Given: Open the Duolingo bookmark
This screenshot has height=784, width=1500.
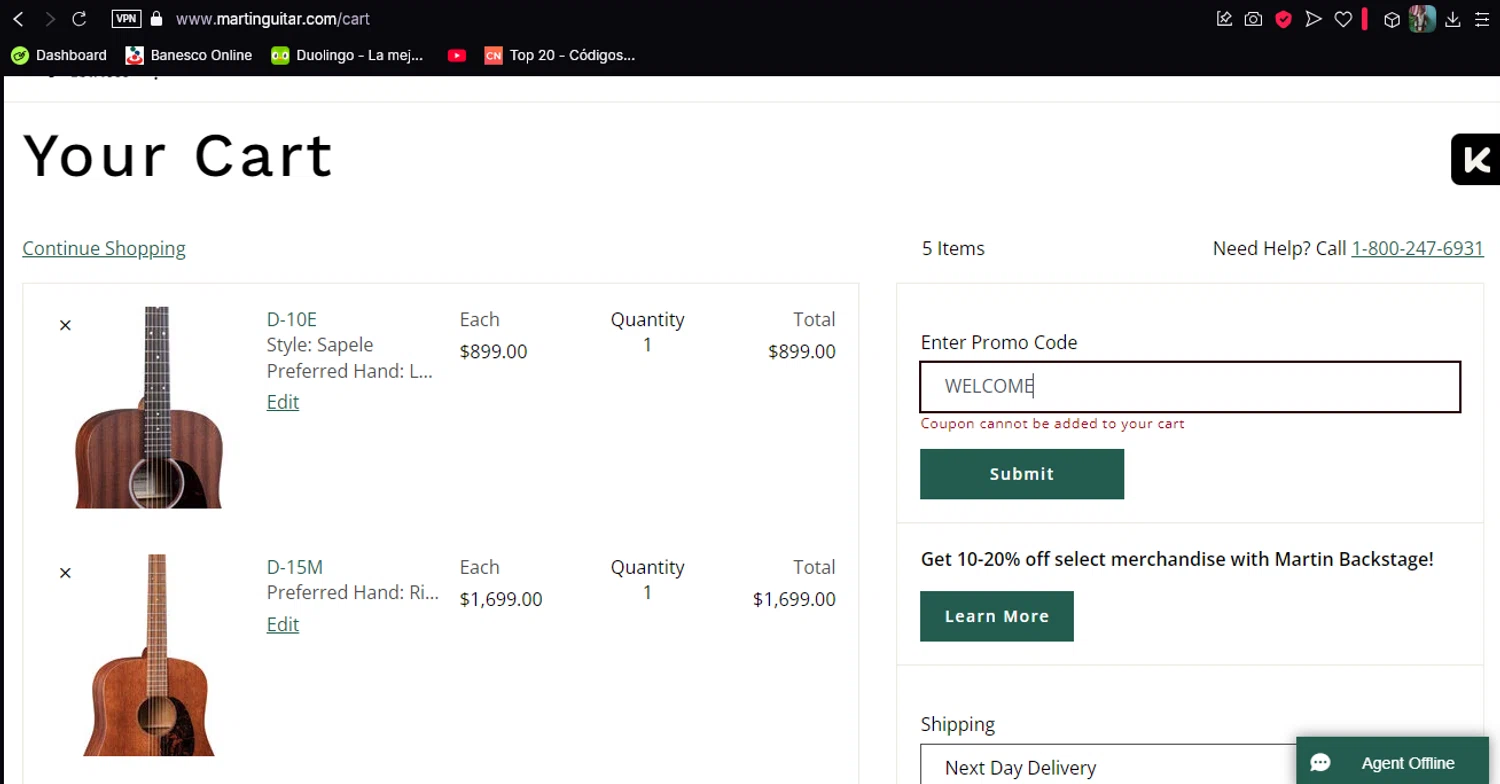Looking at the screenshot, I should click(347, 55).
